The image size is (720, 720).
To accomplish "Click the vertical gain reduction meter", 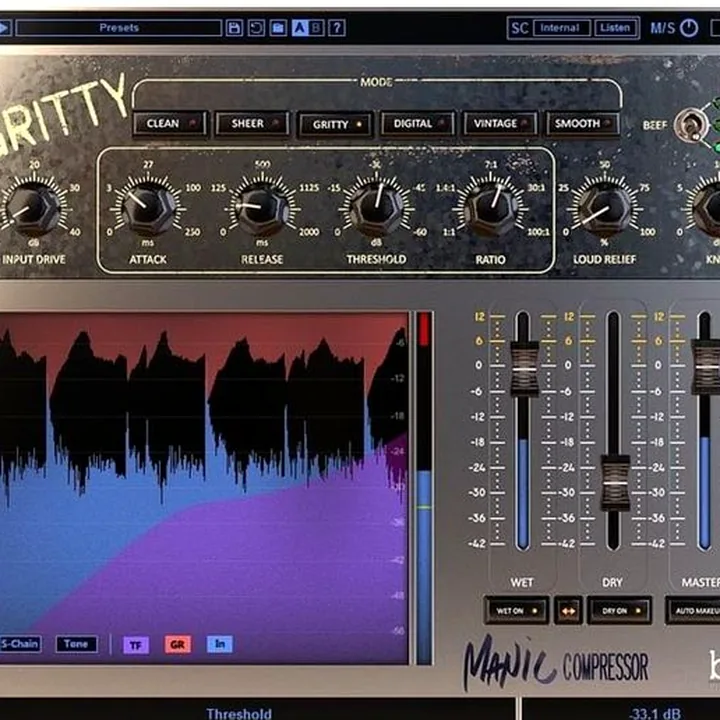I will click(424, 488).
